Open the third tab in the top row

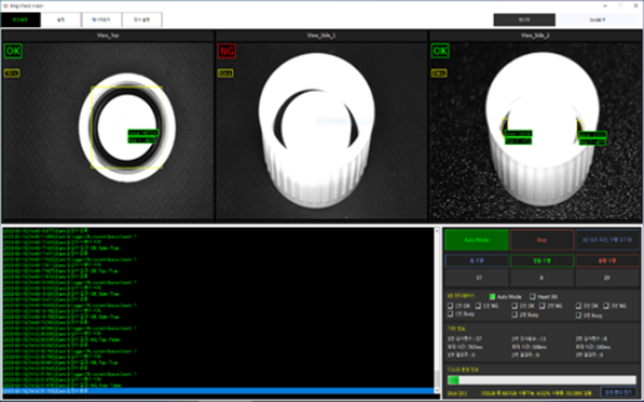[101, 20]
